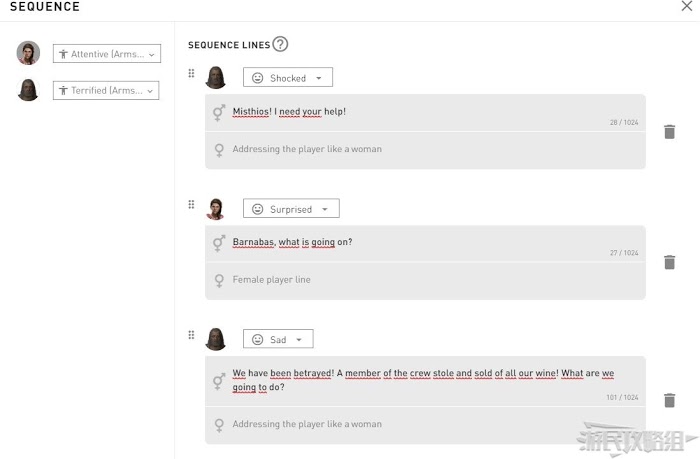This screenshot has width=700, height=459.
Task: Click the stance figure icon in the Attentive dropdown
Action: [63, 54]
